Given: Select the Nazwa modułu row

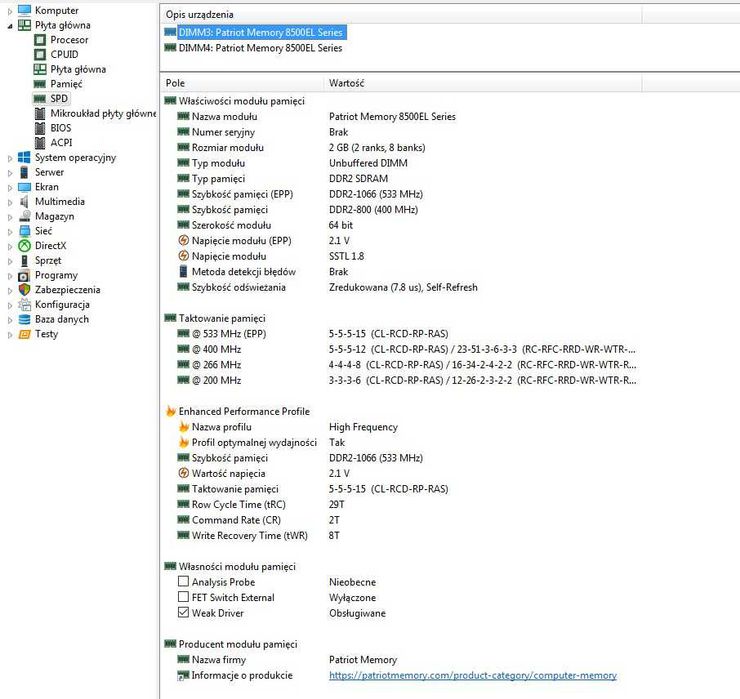Looking at the screenshot, I should coord(401,117).
